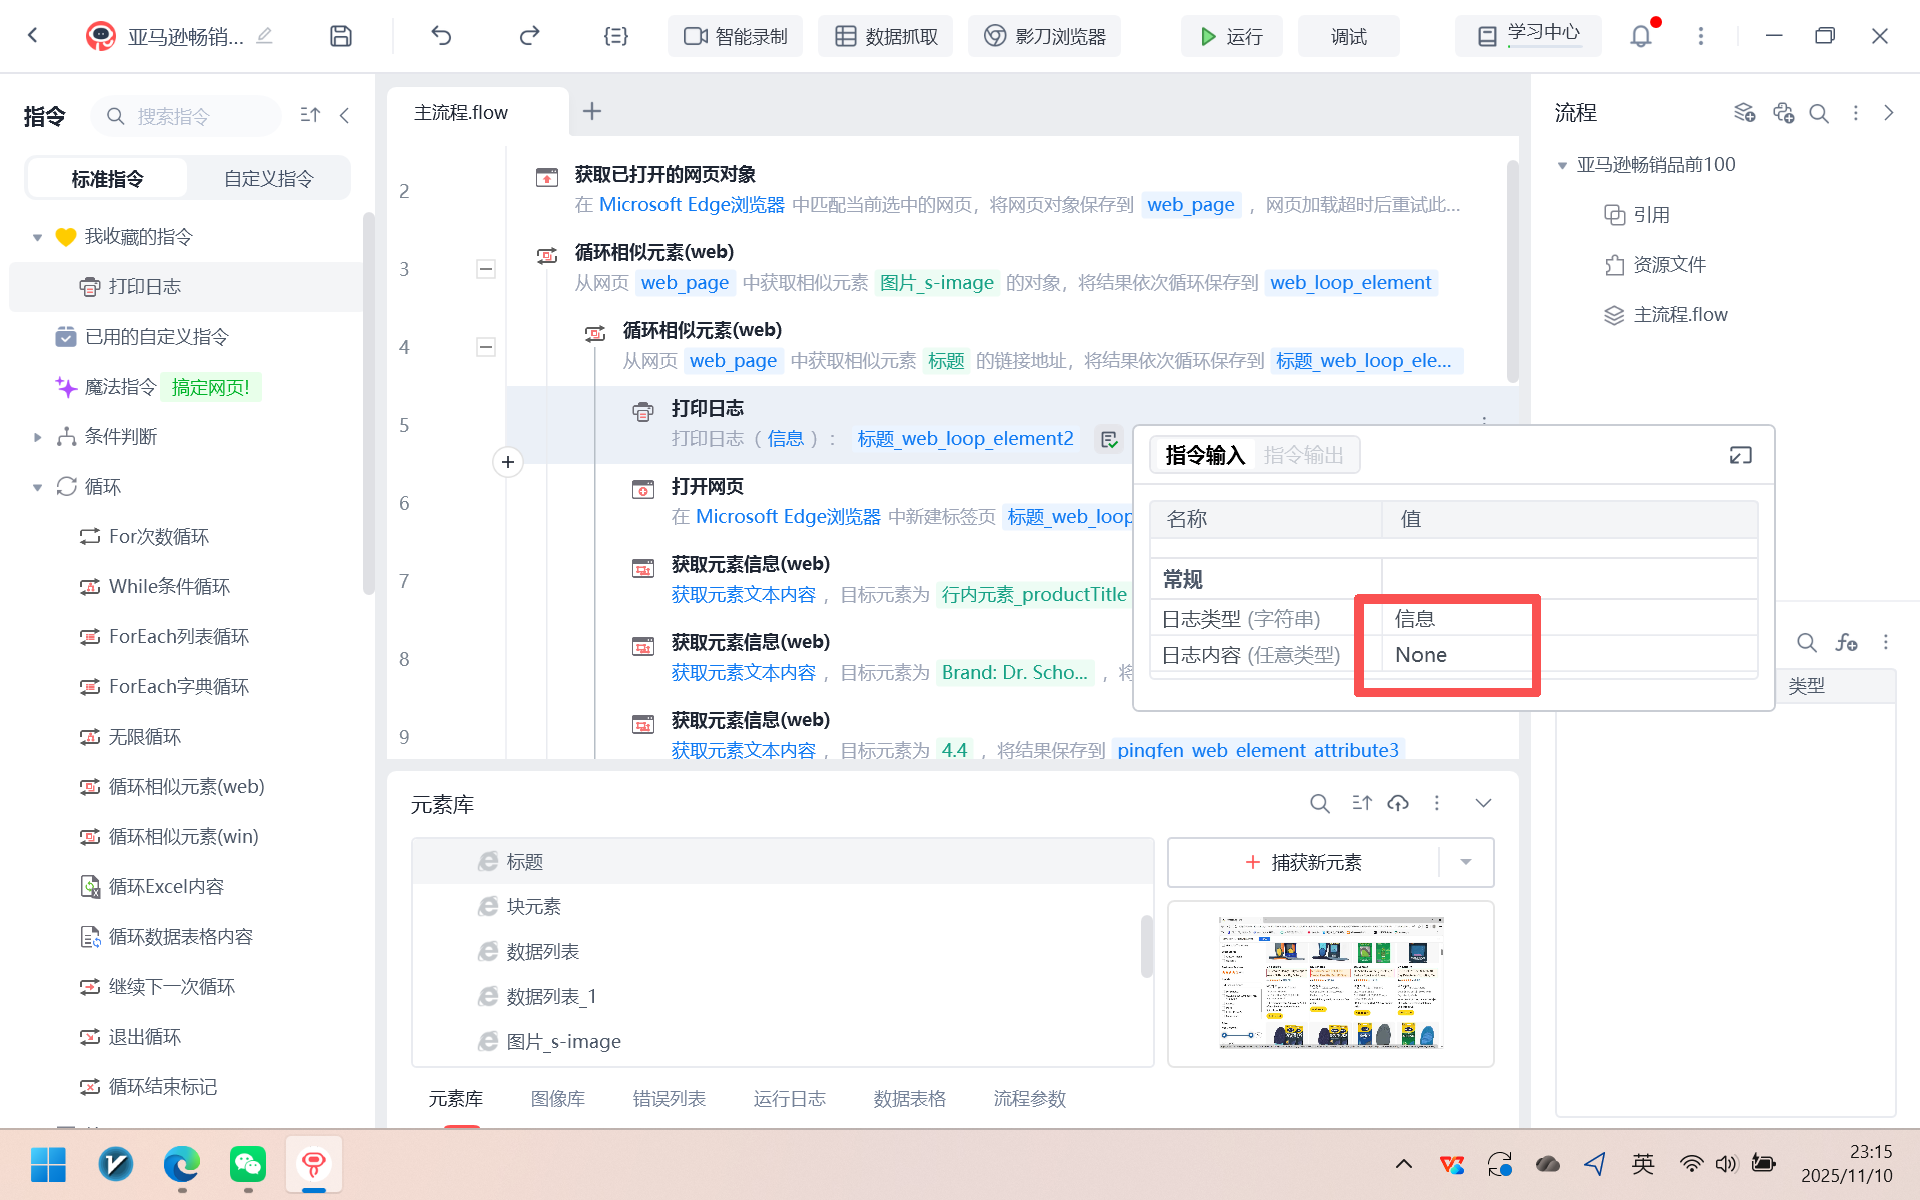Start debugging with 调试 button
This screenshot has width=1920, height=1200.
pos(1348,36)
